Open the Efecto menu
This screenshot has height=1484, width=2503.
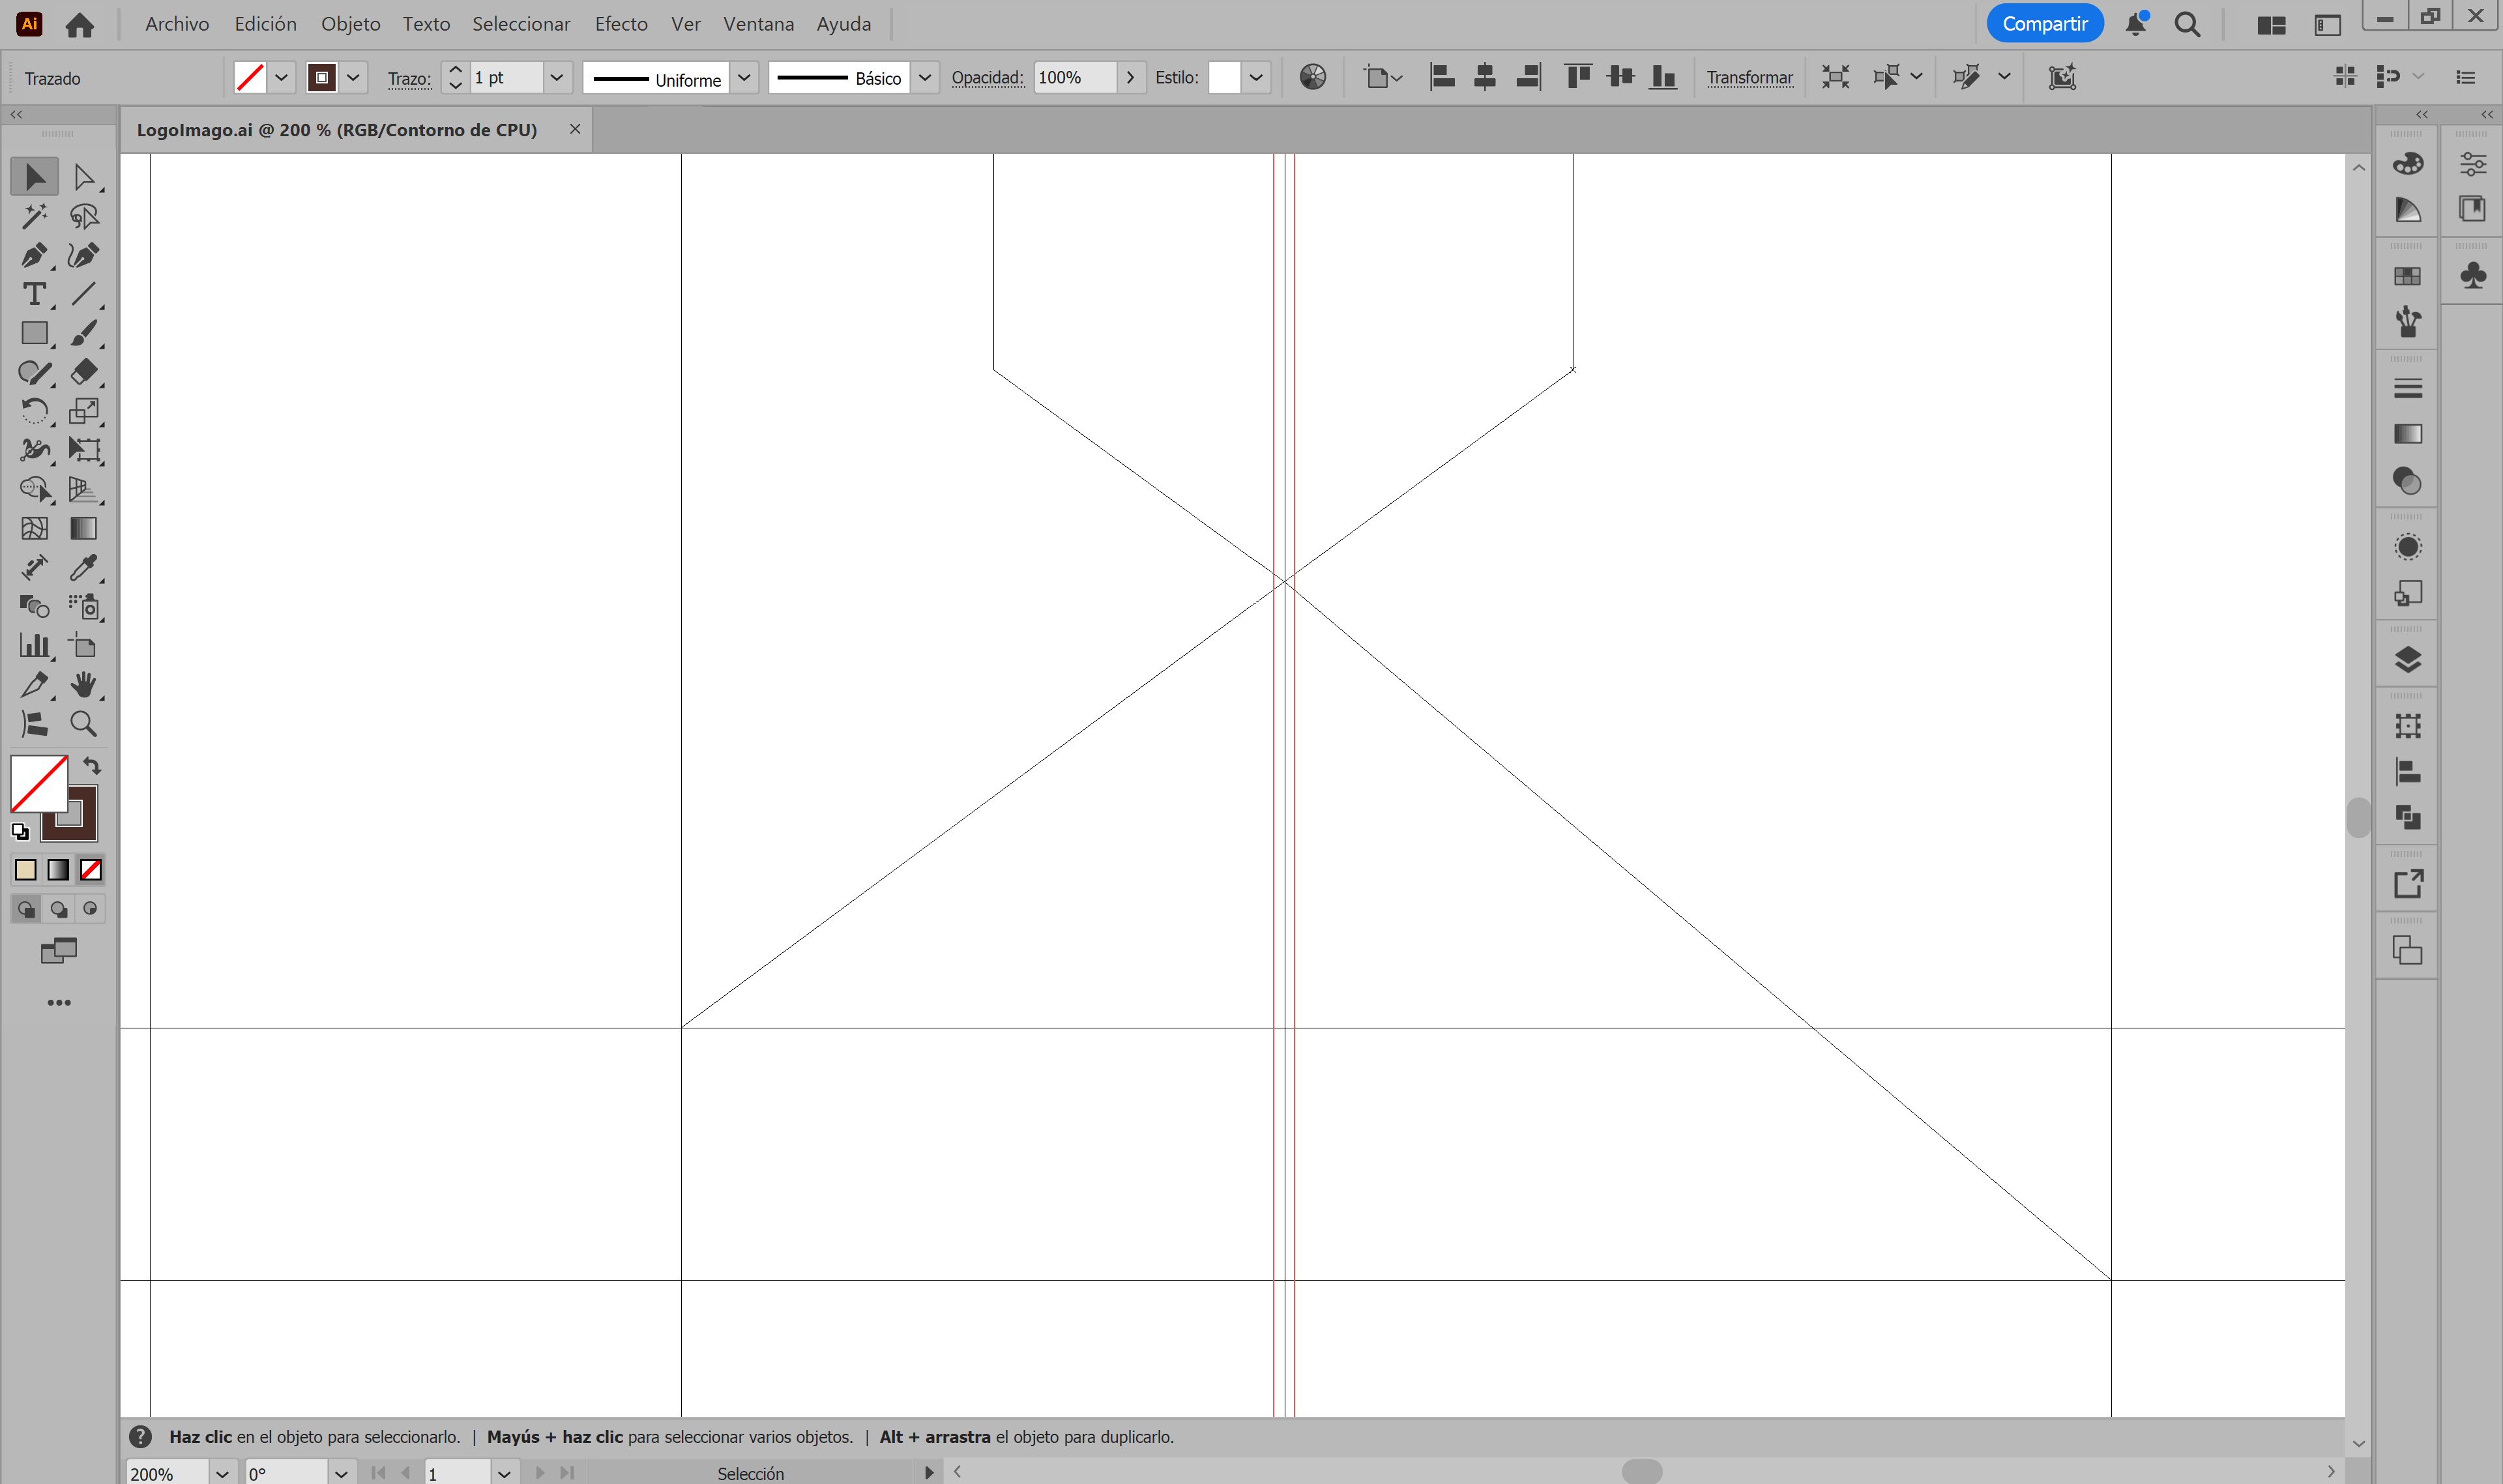coord(621,24)
